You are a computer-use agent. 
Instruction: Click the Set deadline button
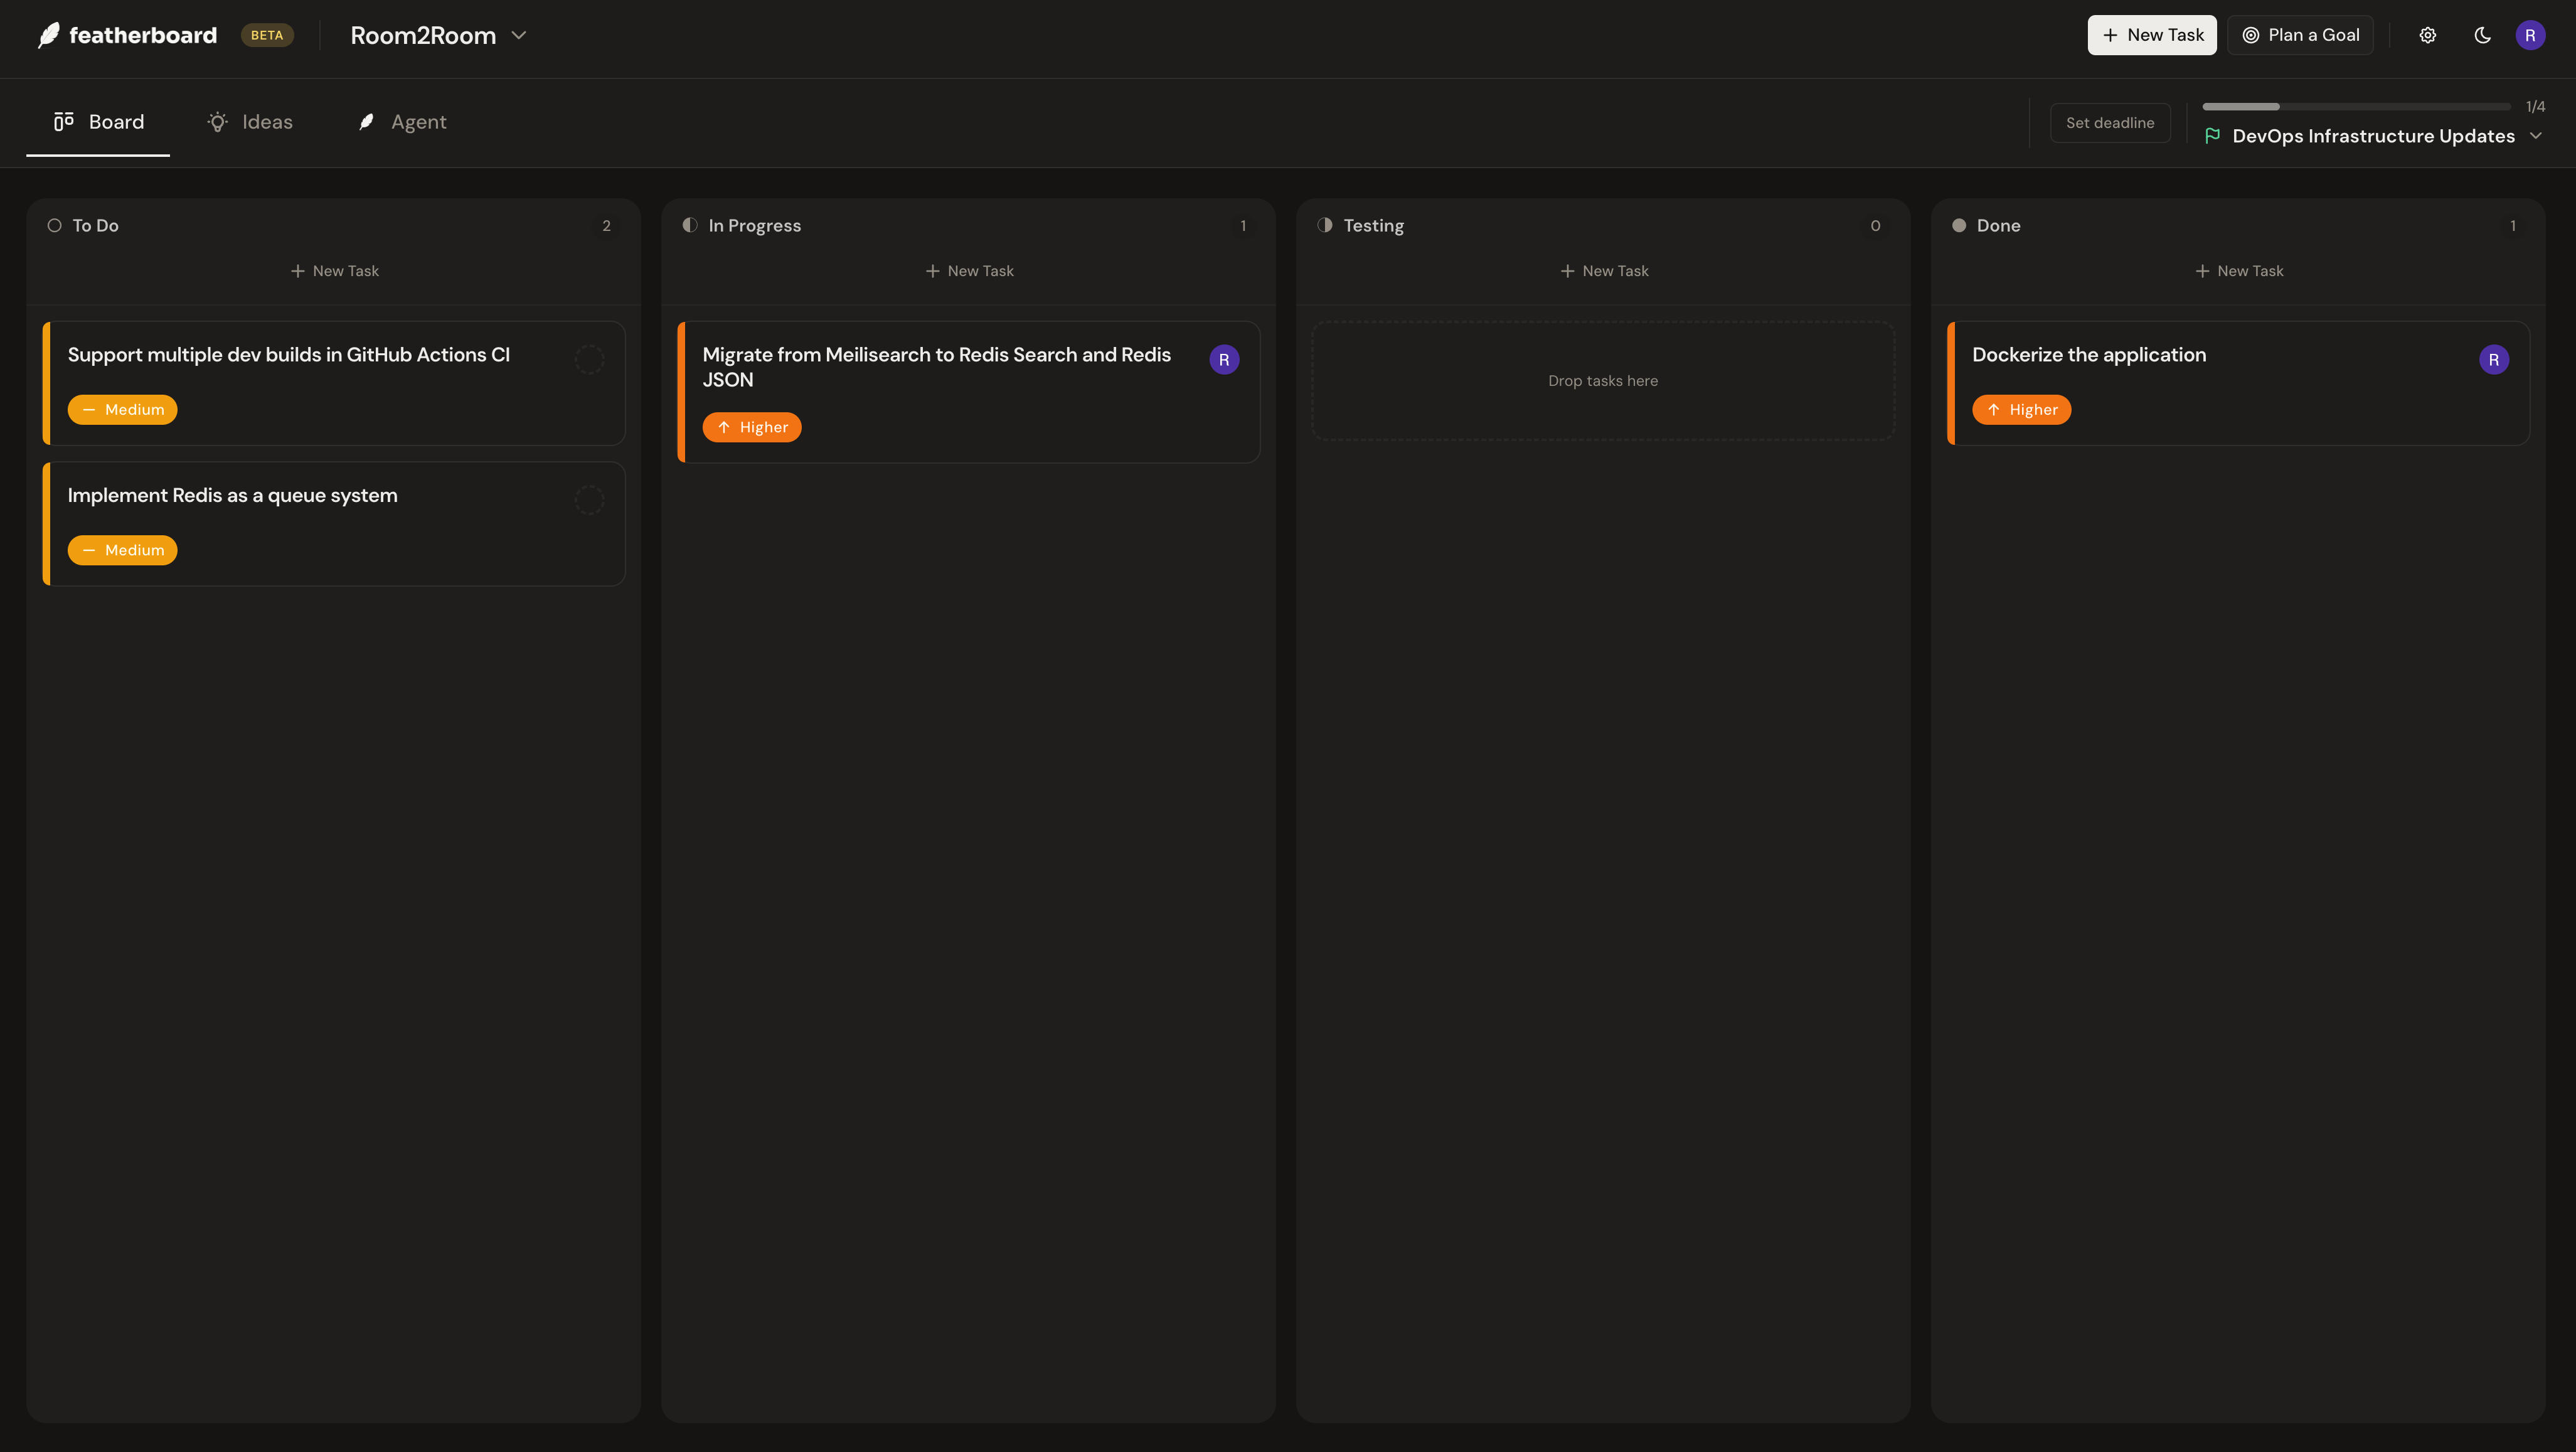coord(2109,122)
